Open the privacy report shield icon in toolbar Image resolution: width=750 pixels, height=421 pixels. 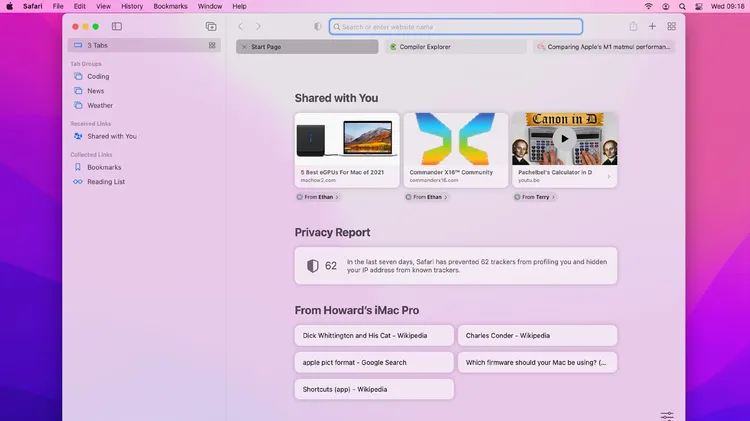318,27
